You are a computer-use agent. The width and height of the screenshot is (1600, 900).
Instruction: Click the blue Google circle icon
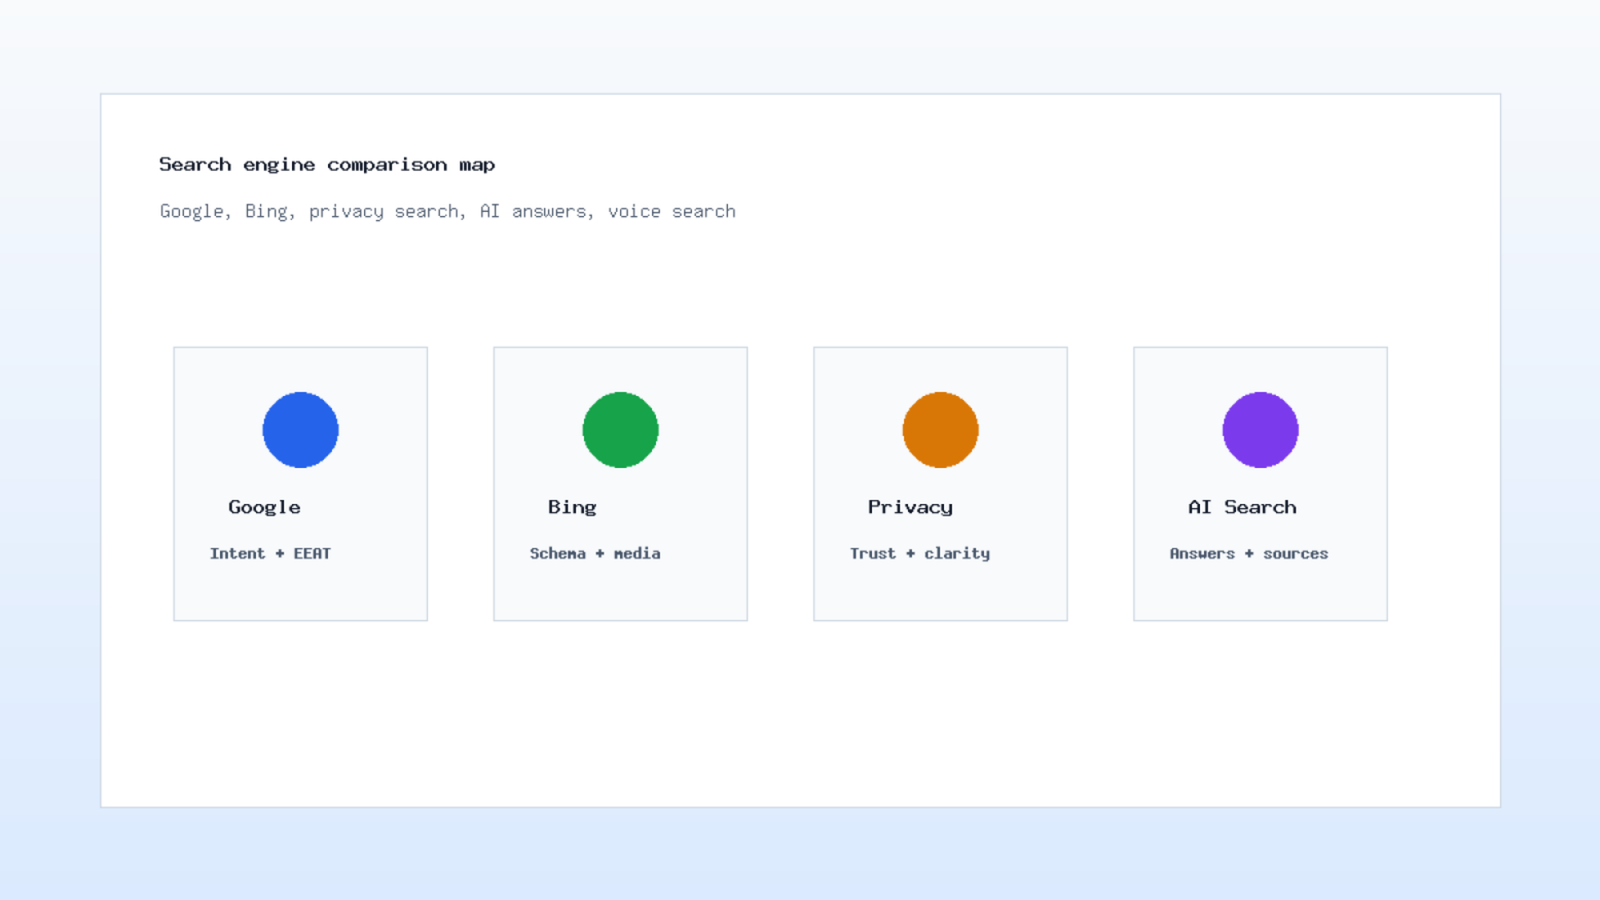pos(300,430)
